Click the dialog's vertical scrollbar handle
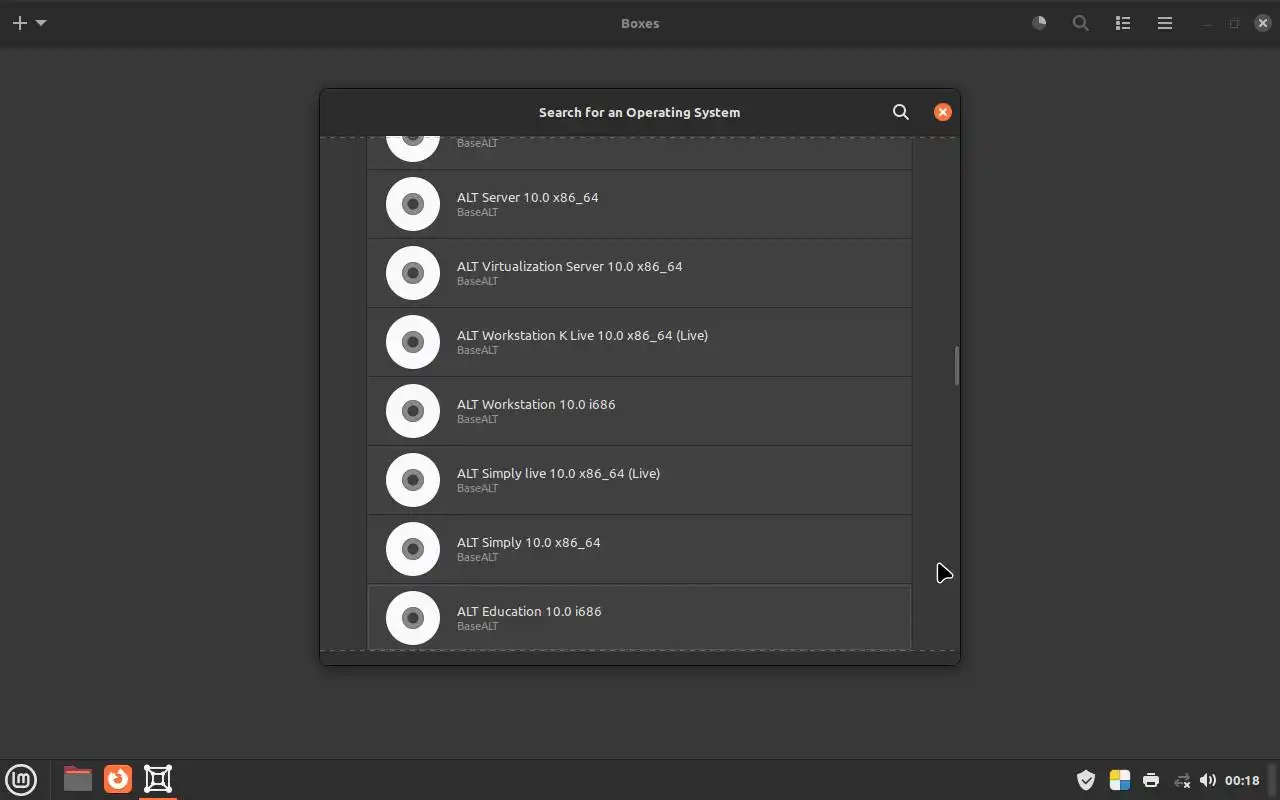Viewport: 1280px width, 800px height. point(956,366)
